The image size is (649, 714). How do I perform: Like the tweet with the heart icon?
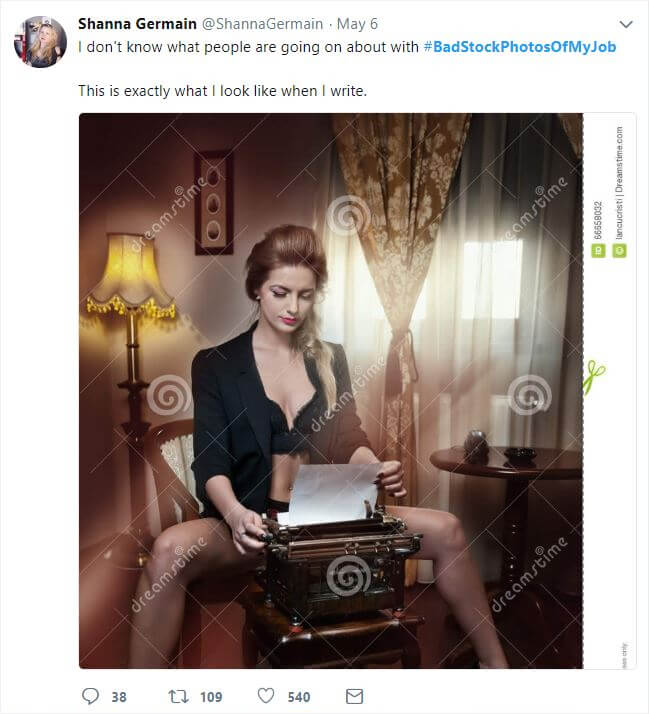266,696
